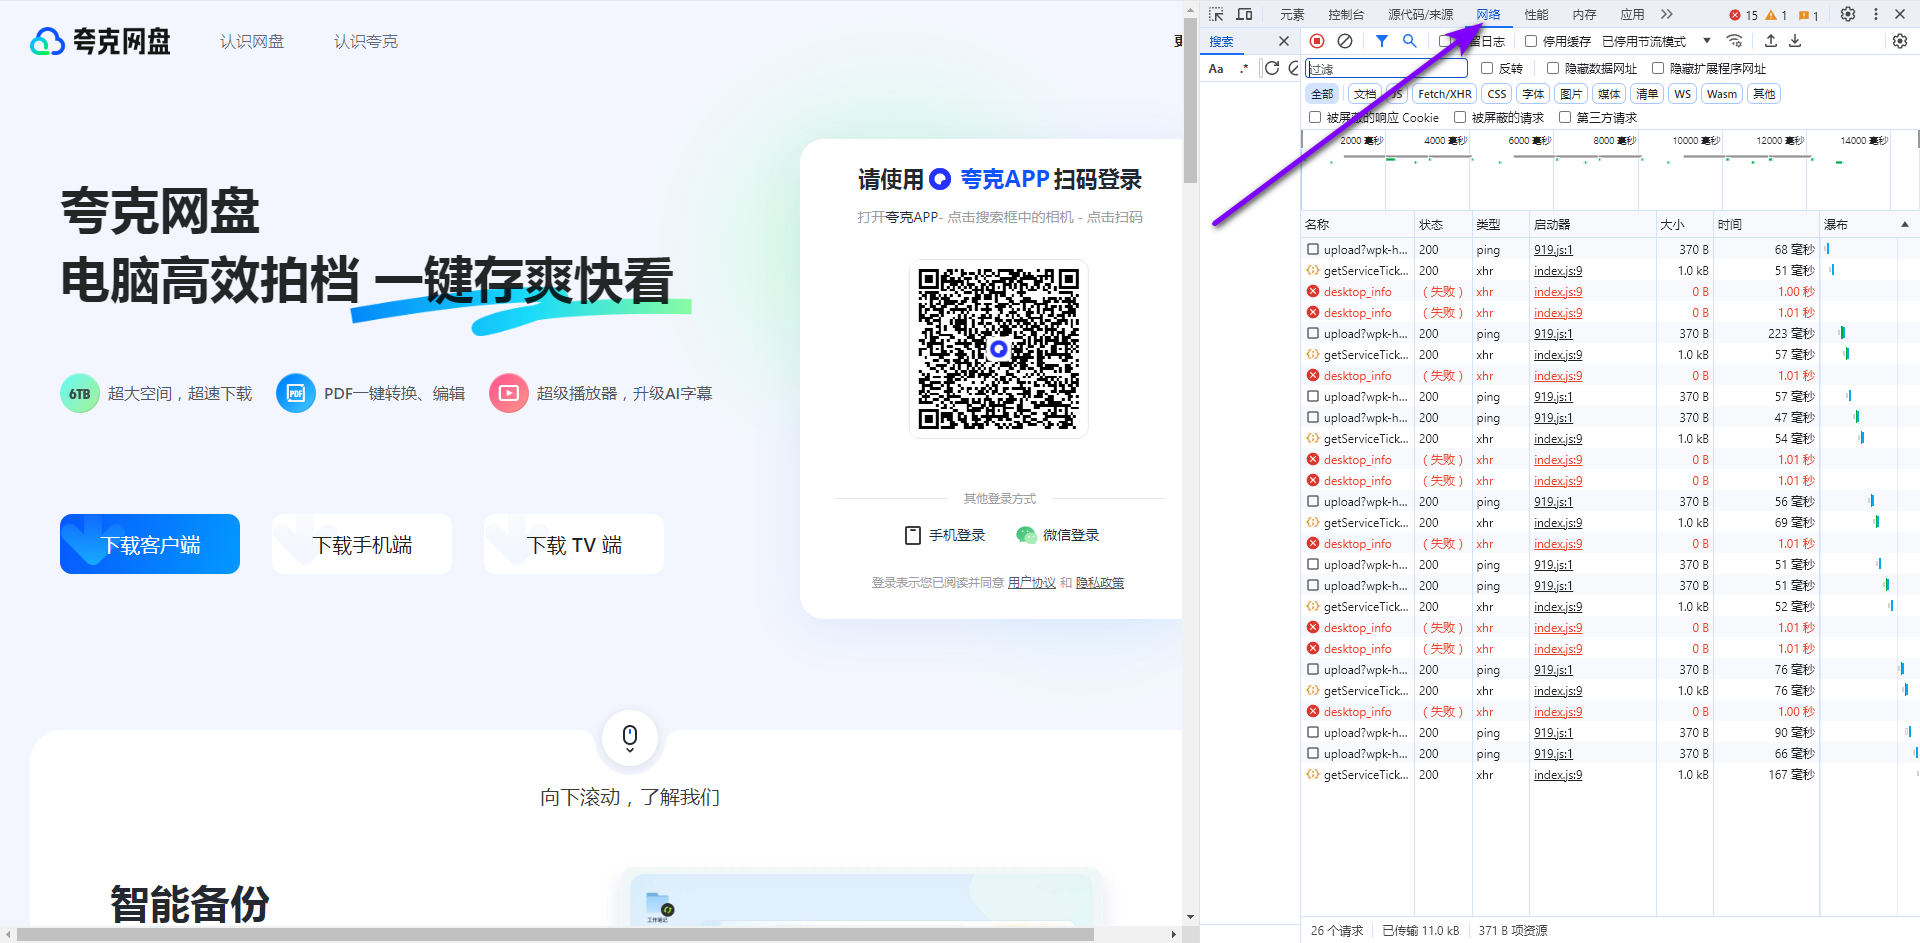Click the orange issues count badge

pos(1808,15)
